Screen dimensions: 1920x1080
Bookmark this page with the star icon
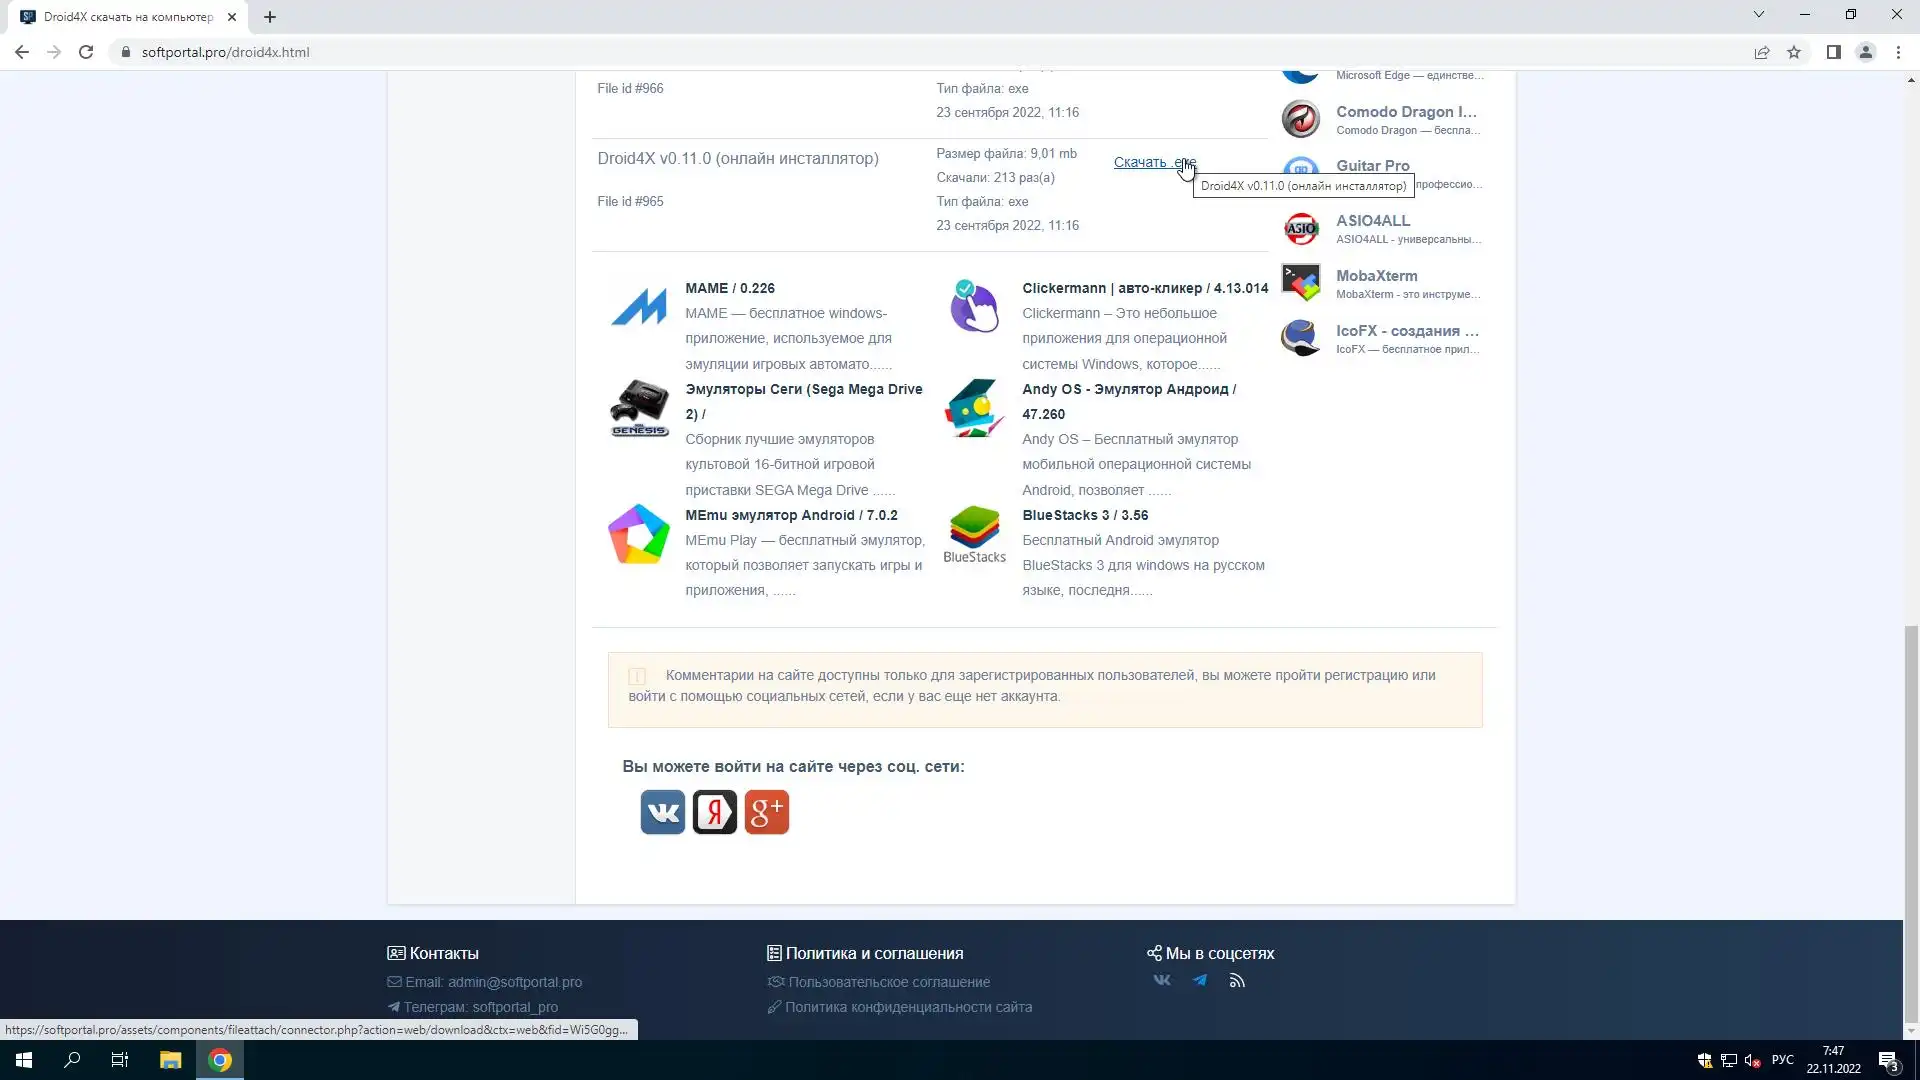[x=1794, y=52]
